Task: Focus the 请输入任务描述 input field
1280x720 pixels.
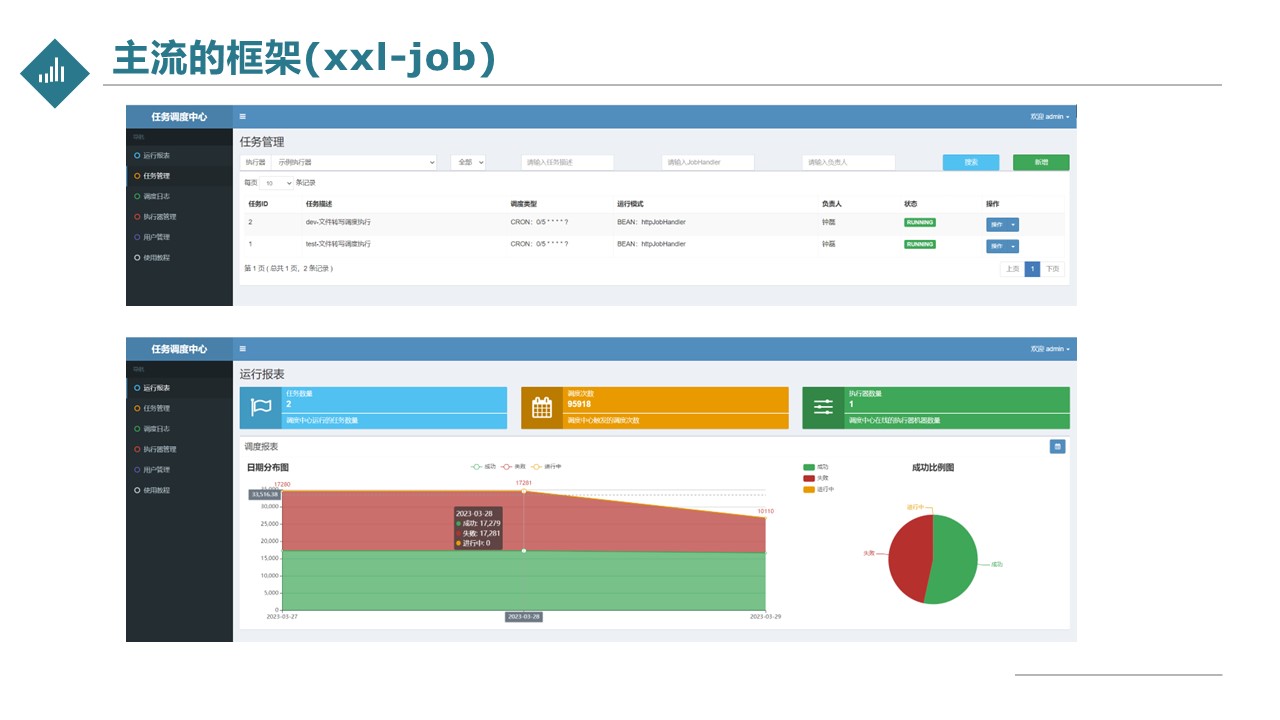Action: click(567, 162)
